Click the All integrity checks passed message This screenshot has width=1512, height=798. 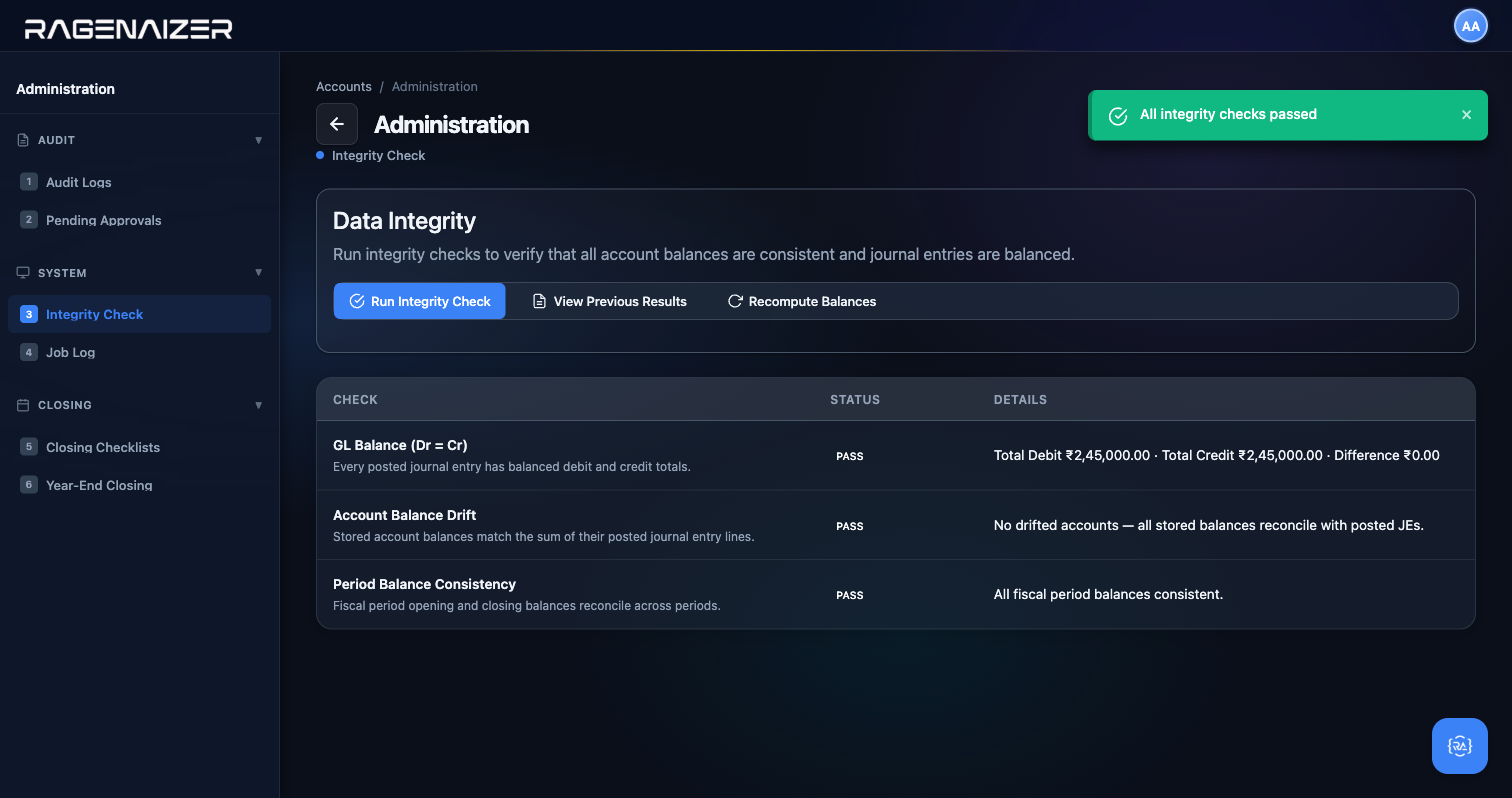pos(1228,114)
